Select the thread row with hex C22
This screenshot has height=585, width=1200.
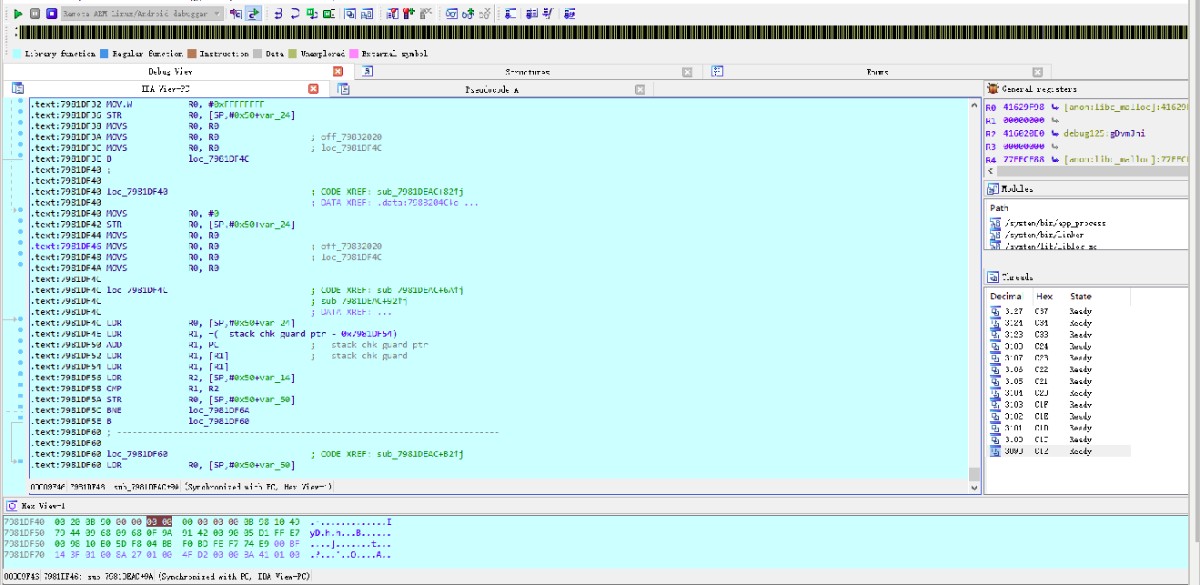tap(1059, 369)
